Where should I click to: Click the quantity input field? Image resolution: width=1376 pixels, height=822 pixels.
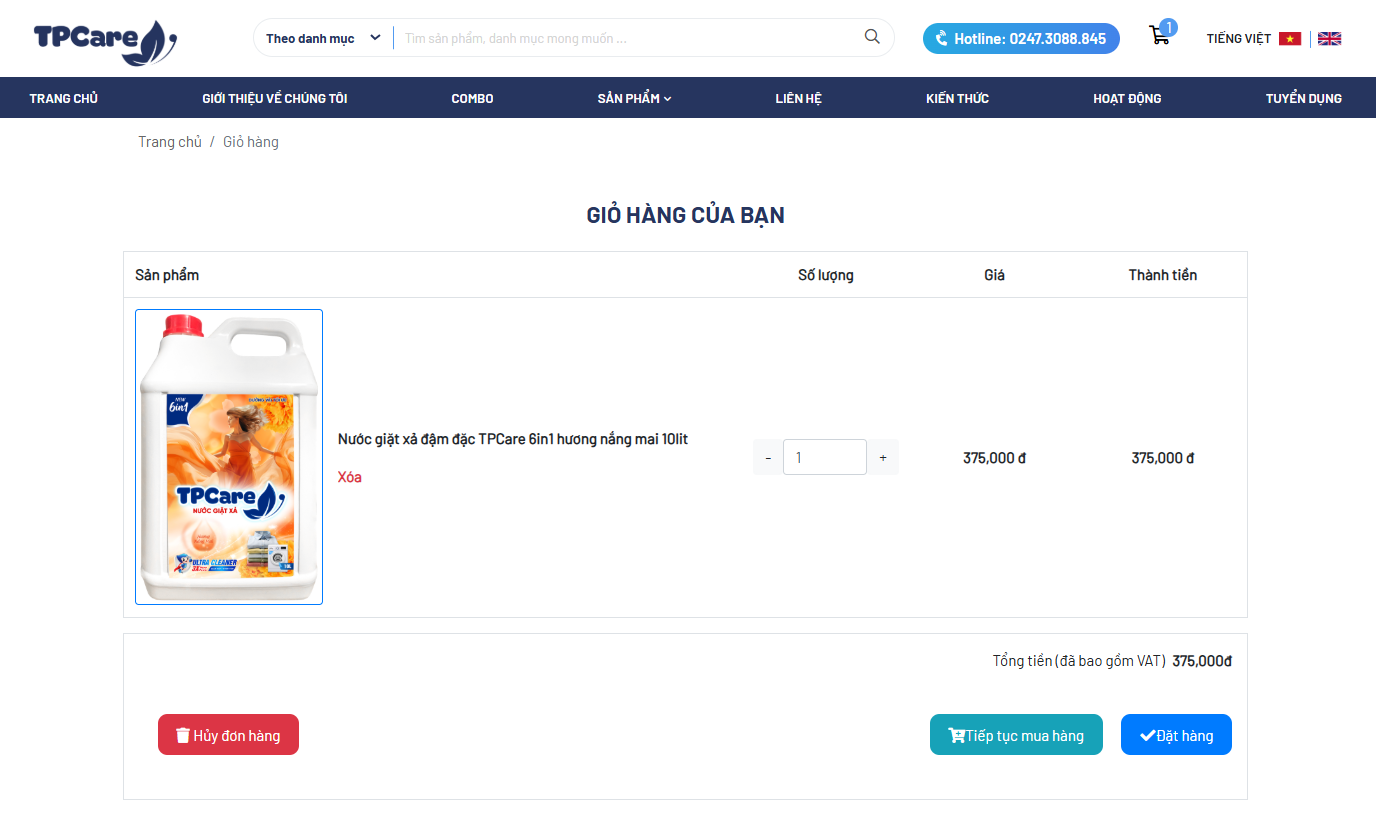(825, 457)
